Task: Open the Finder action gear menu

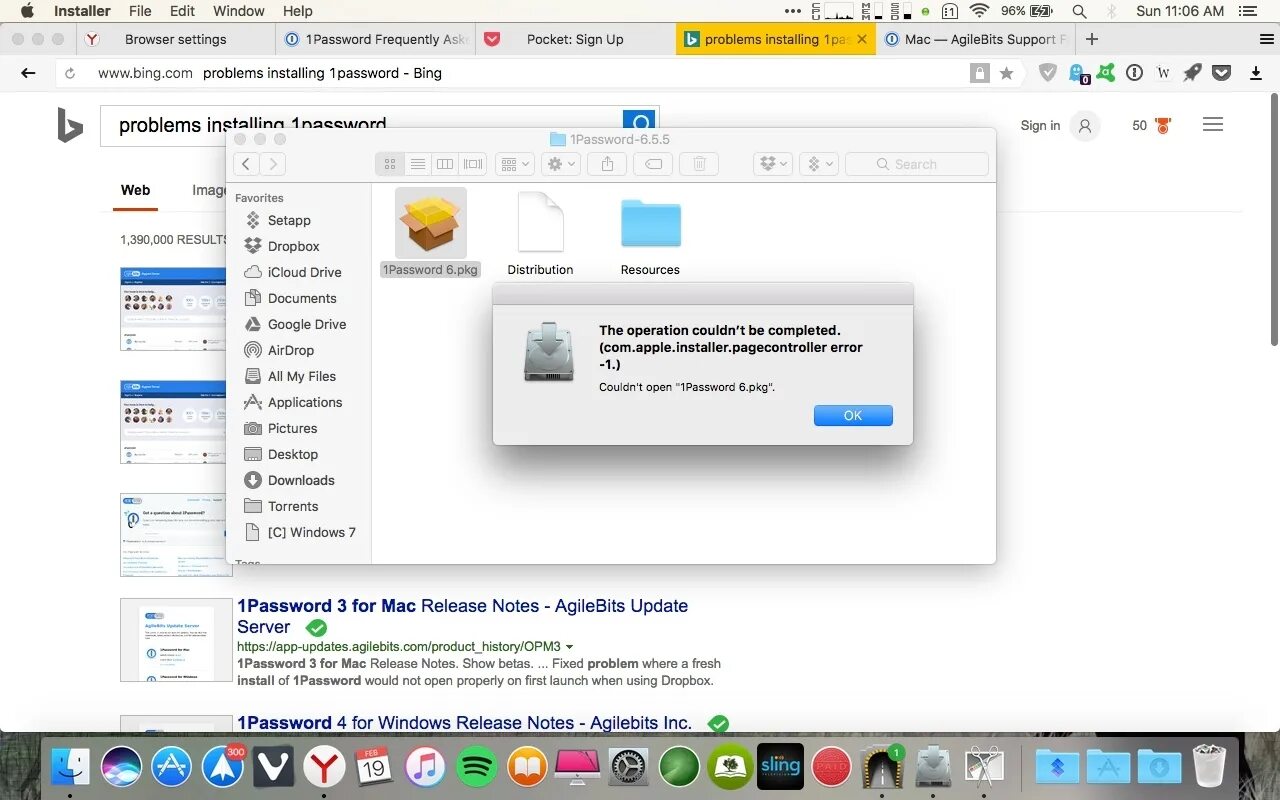Action: click(x=561, y=164)
